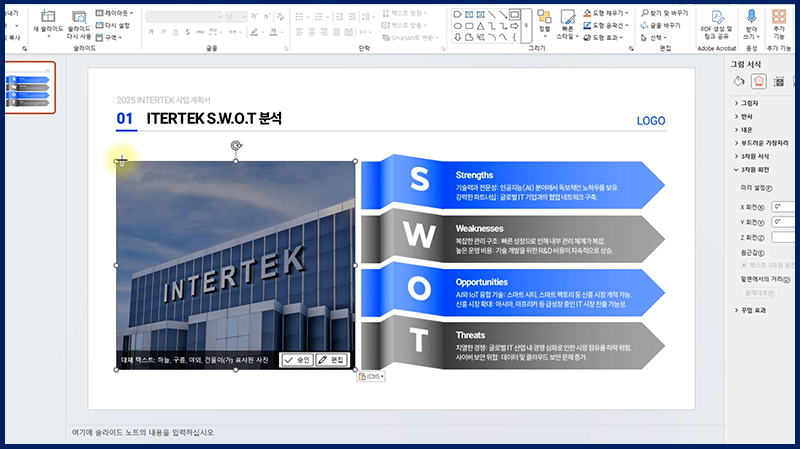Expand the 그림자 shadow section
800x449 pixels.
(x=746, y=103)
